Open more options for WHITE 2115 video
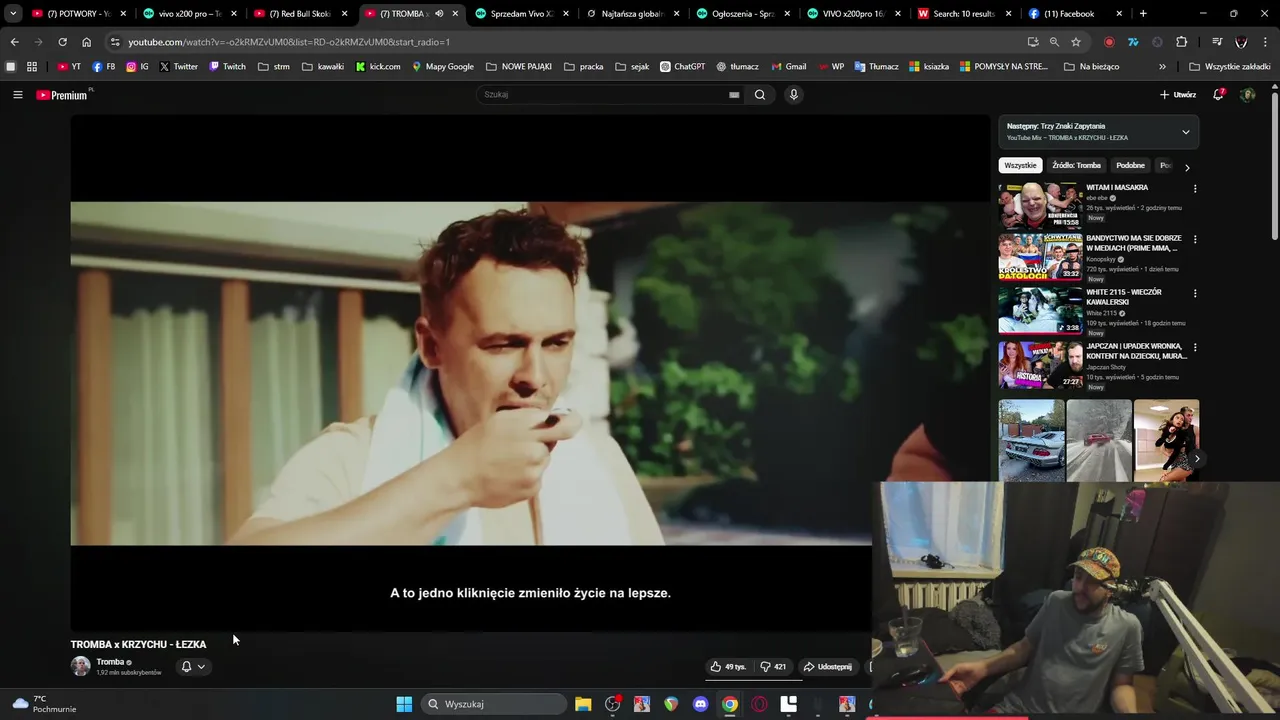Image resolution: width=1280 pixels, height=720 pixels. 1194,294
